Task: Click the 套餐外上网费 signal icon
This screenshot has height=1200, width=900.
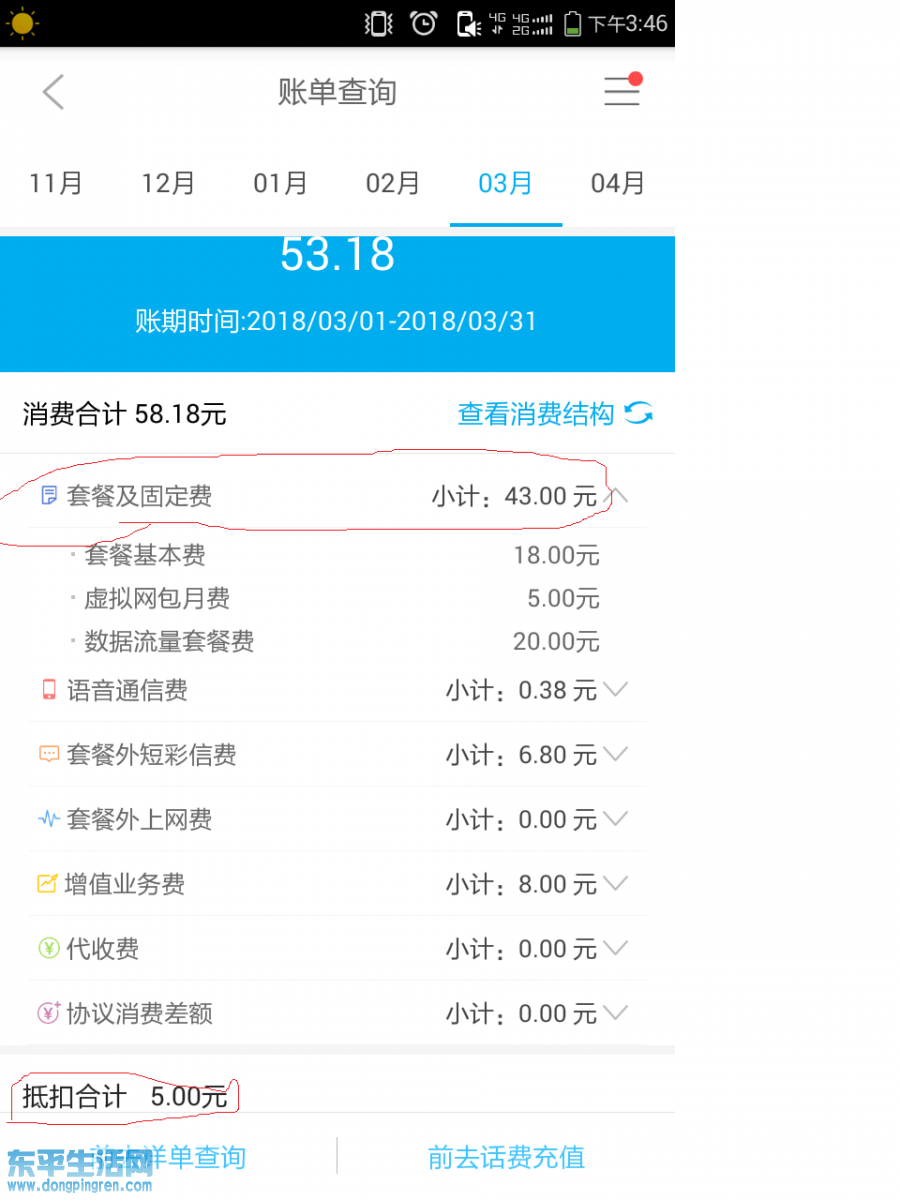Action: tap(47, 819)
